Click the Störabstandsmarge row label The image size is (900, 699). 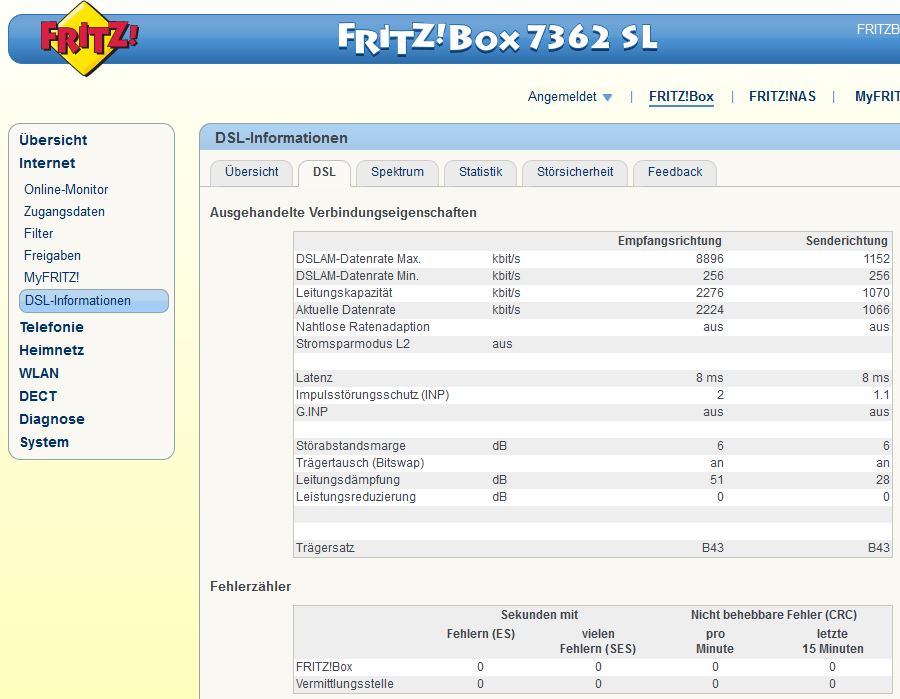click(351, 446)
